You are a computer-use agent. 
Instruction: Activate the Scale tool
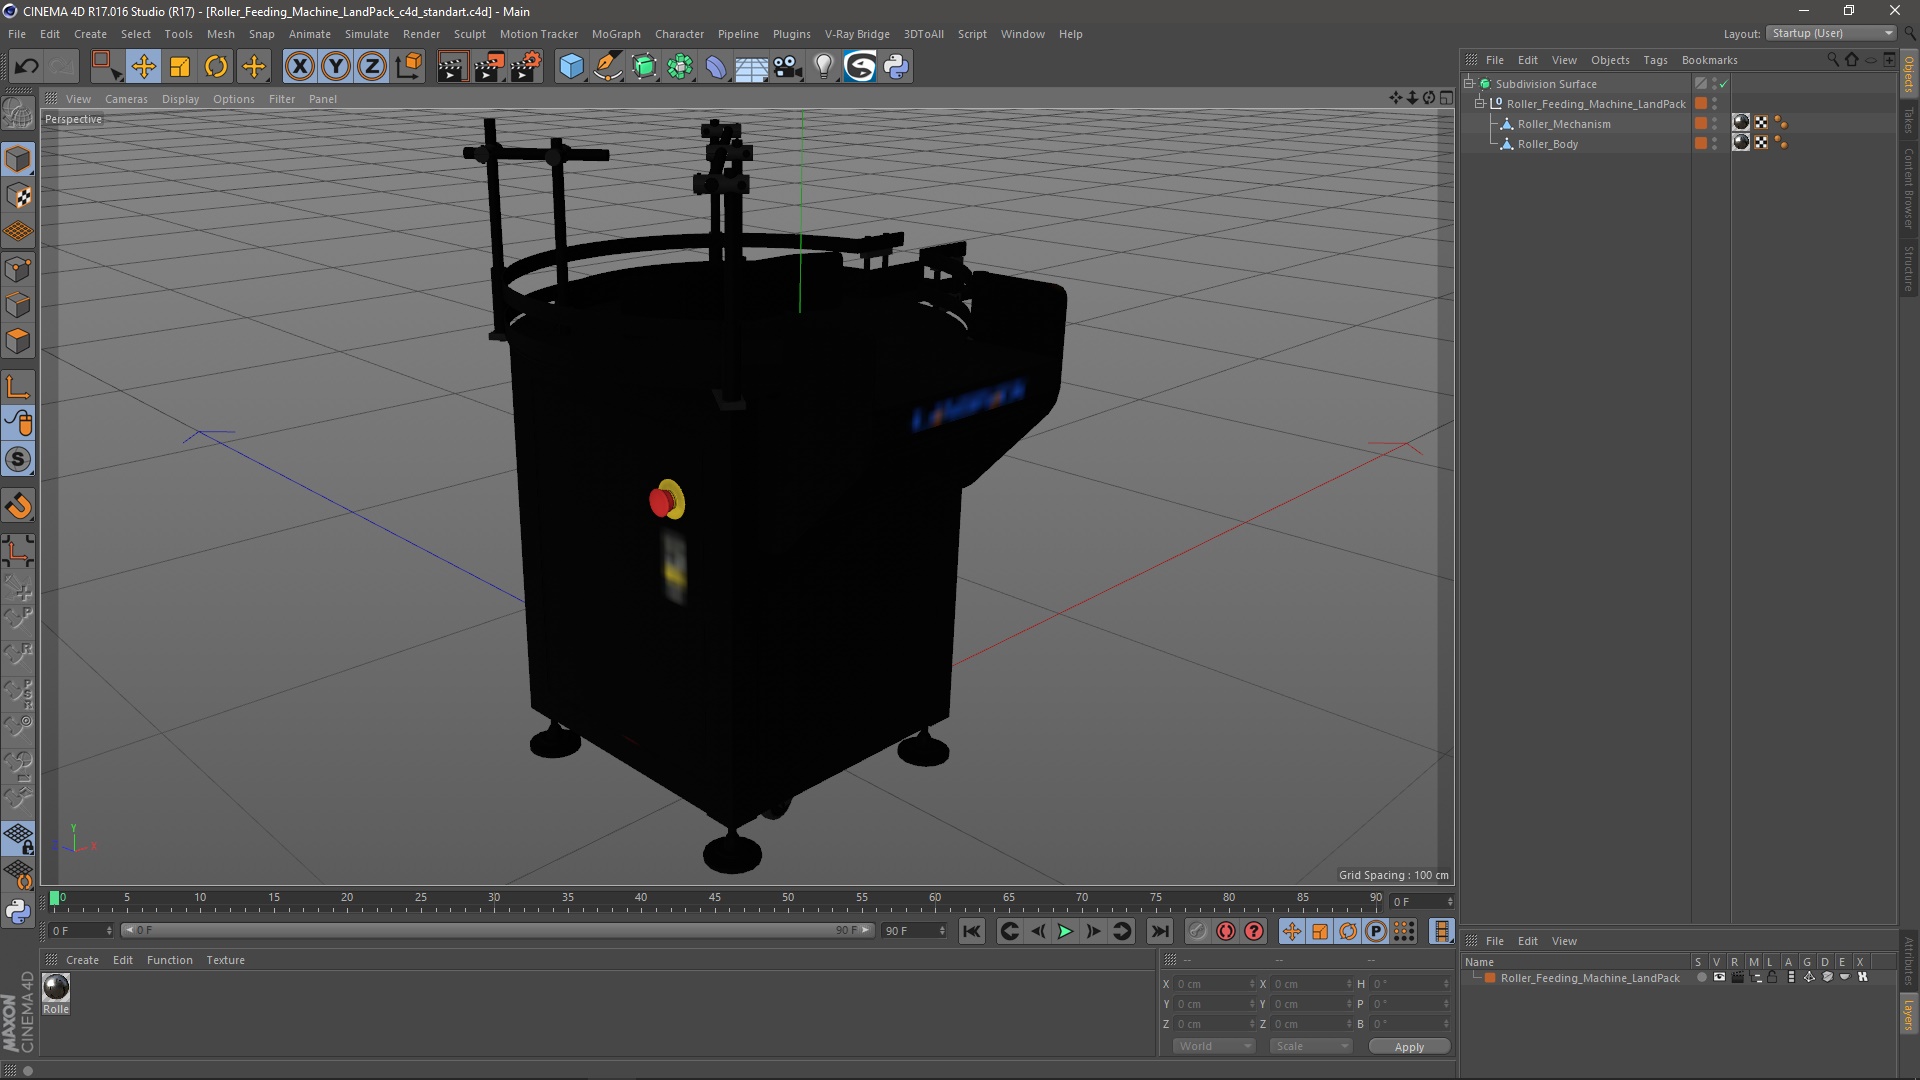click(180, 67)
